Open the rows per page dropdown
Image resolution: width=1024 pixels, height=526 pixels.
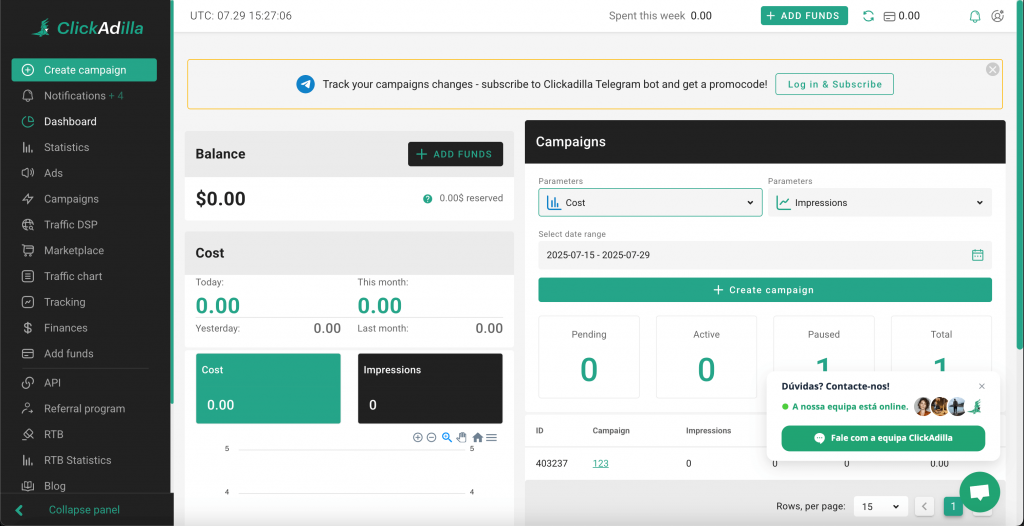(x=880, y=506)
